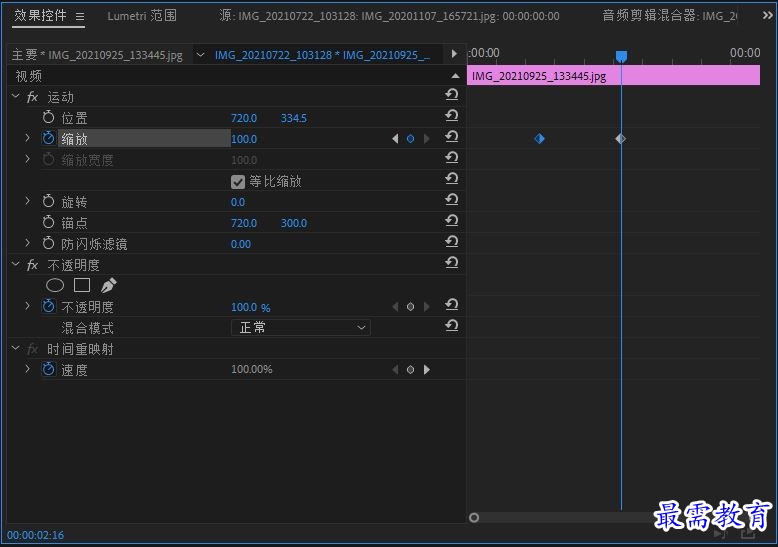
Task: Open the master clip dropdown arrow
Action: pyautogui.click(x=200, y=55)
